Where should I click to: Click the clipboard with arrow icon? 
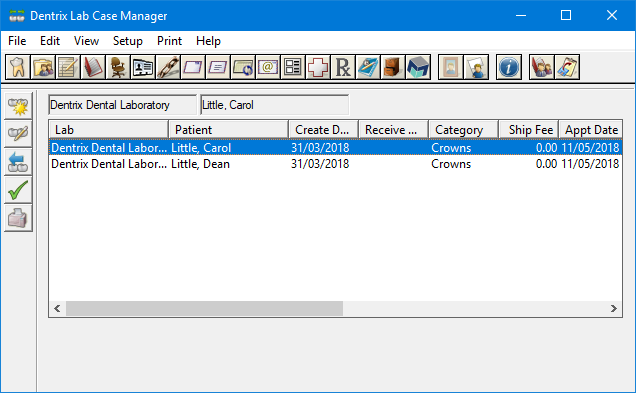point(567,67)
